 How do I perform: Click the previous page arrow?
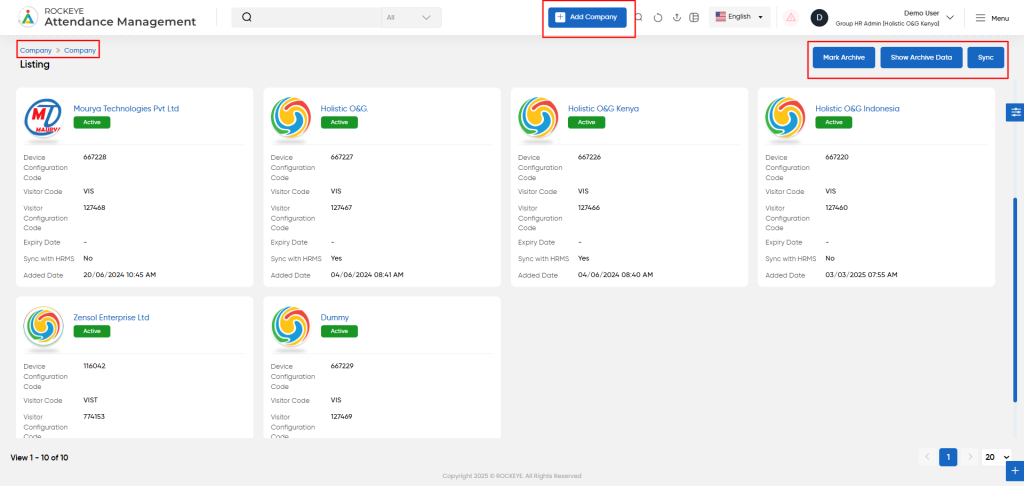tap(927, 457)
